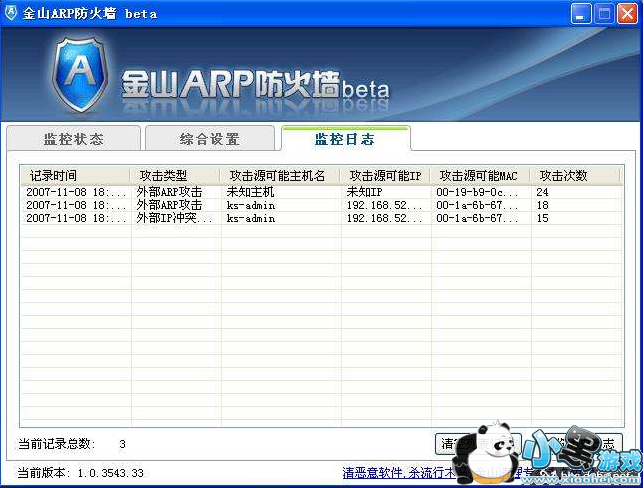
Task: Click the 攻击源可能IP column header
Action: click(385, 176)
